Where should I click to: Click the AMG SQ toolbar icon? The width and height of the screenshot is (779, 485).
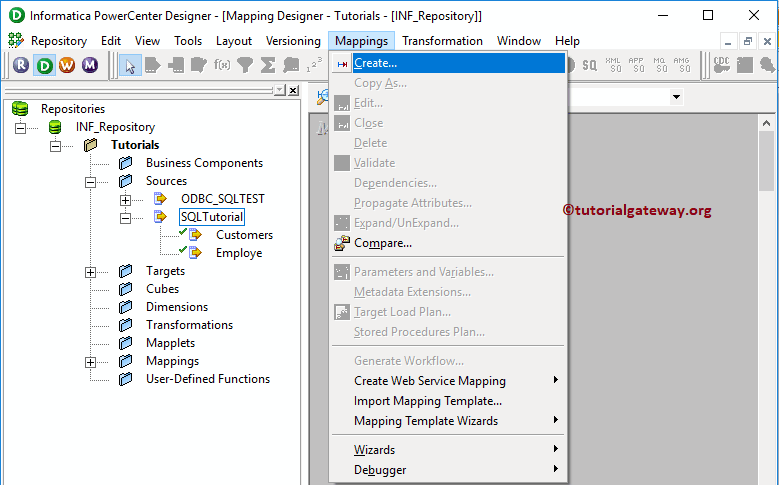(x=682, y=65)
